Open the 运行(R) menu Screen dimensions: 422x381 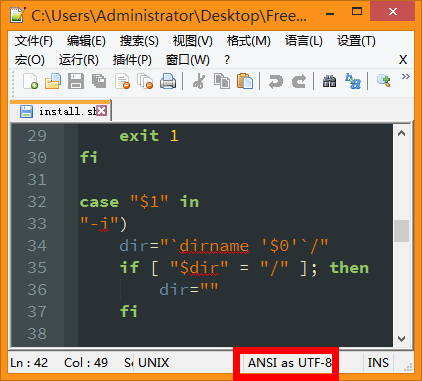[79, 60]
